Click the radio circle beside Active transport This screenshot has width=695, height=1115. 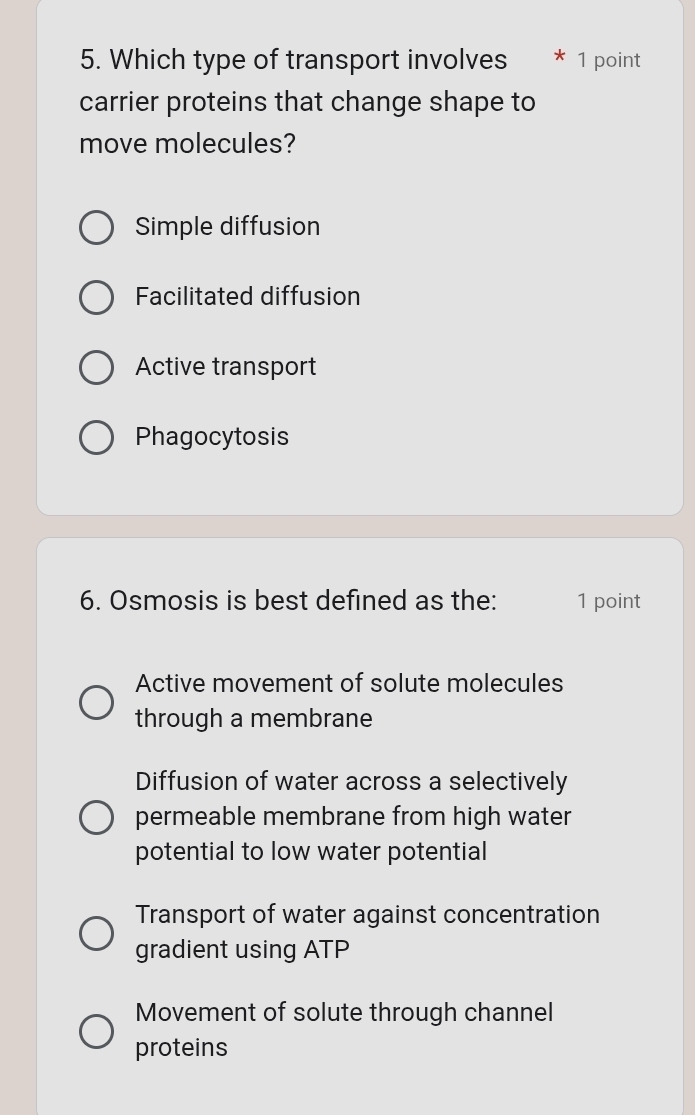[x=97, y=367]
